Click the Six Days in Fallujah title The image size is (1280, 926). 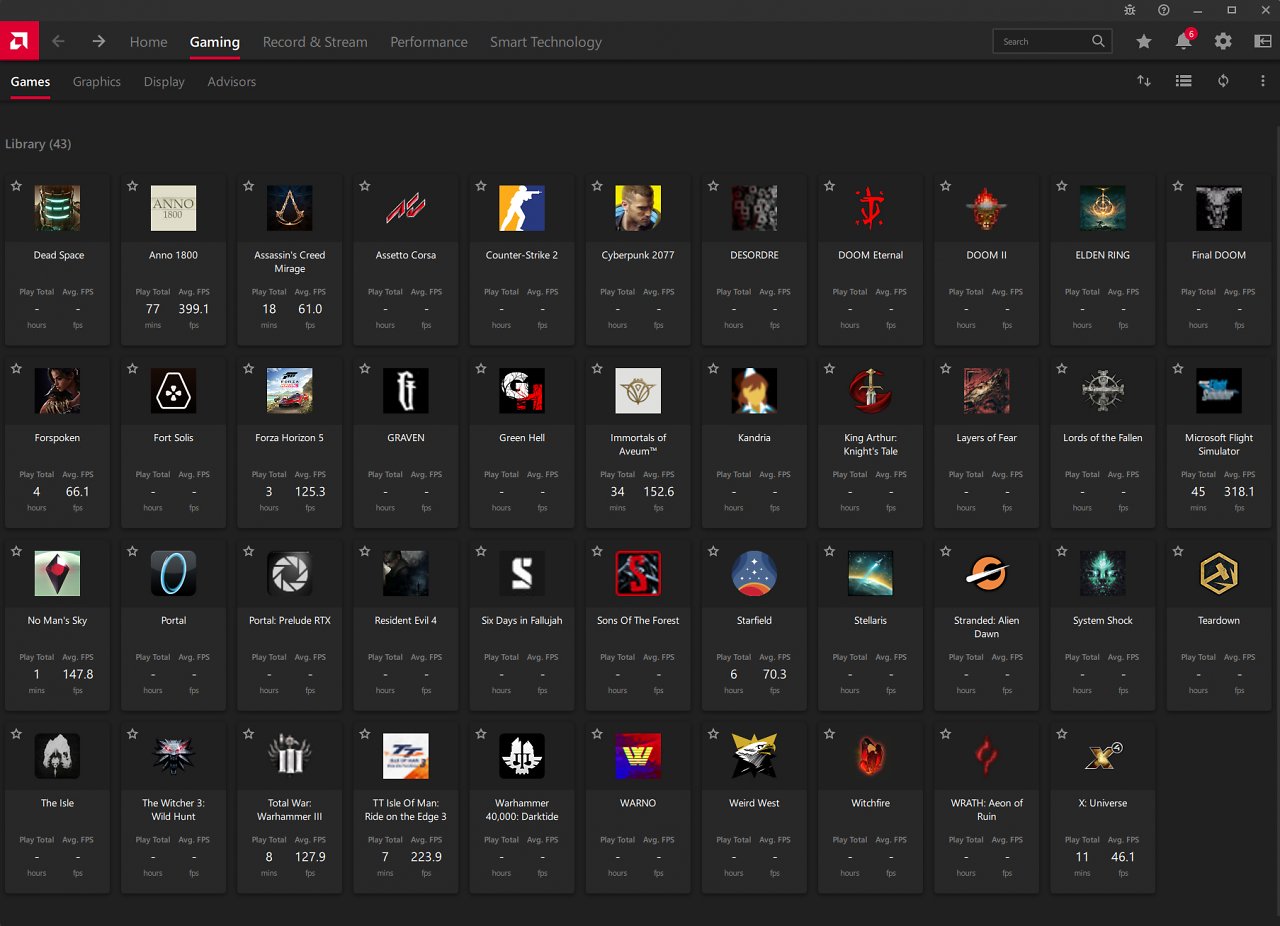522,620
